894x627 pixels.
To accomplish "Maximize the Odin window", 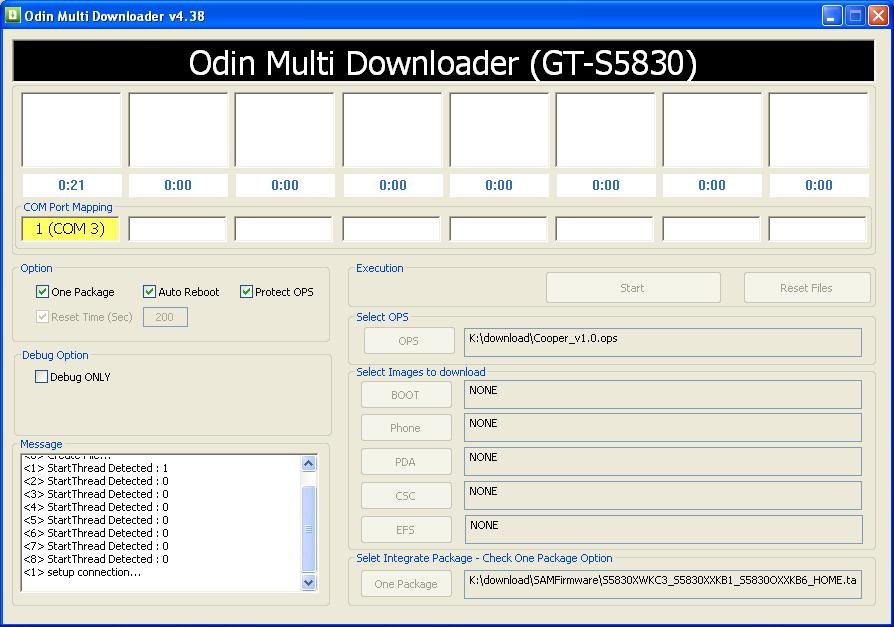I will (x=855, y=15).
